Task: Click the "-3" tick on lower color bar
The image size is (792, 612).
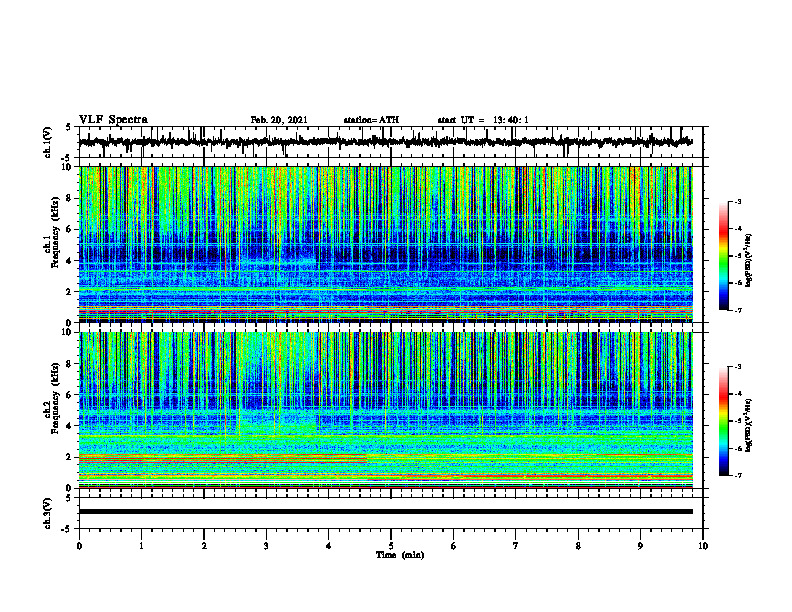Action: pyautogui.click(x=738, y=367)
